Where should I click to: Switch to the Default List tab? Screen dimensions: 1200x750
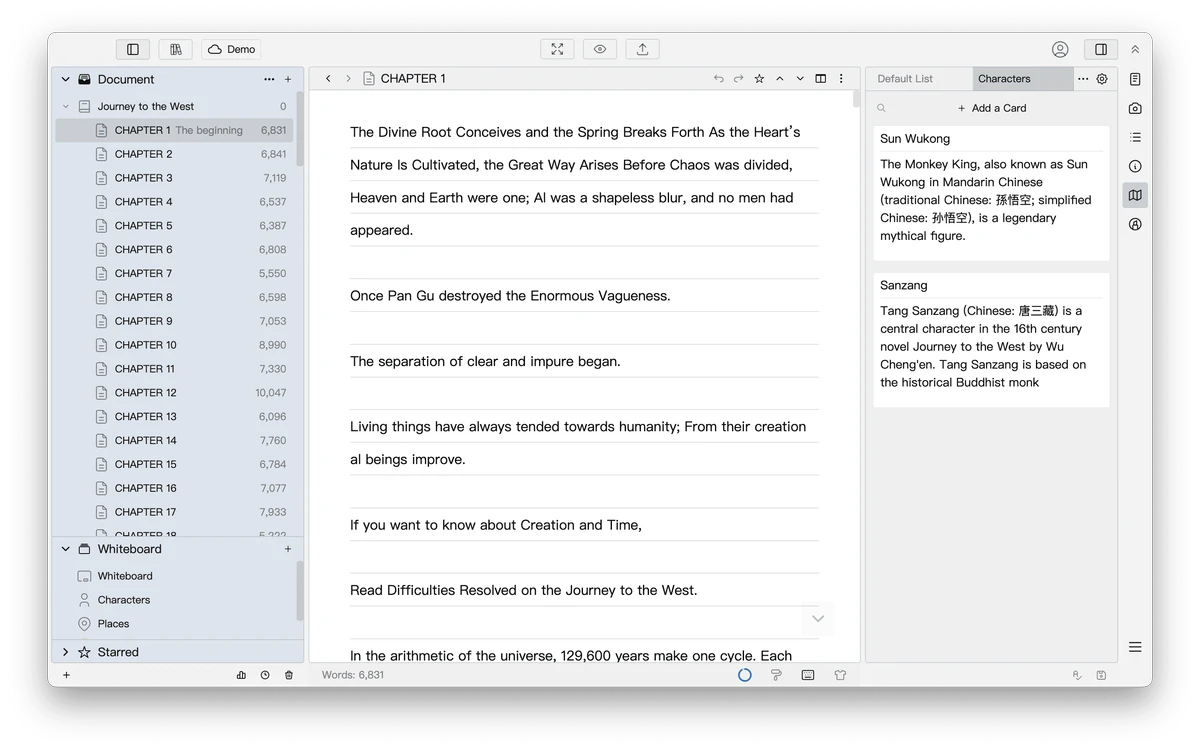click(905, 79)
